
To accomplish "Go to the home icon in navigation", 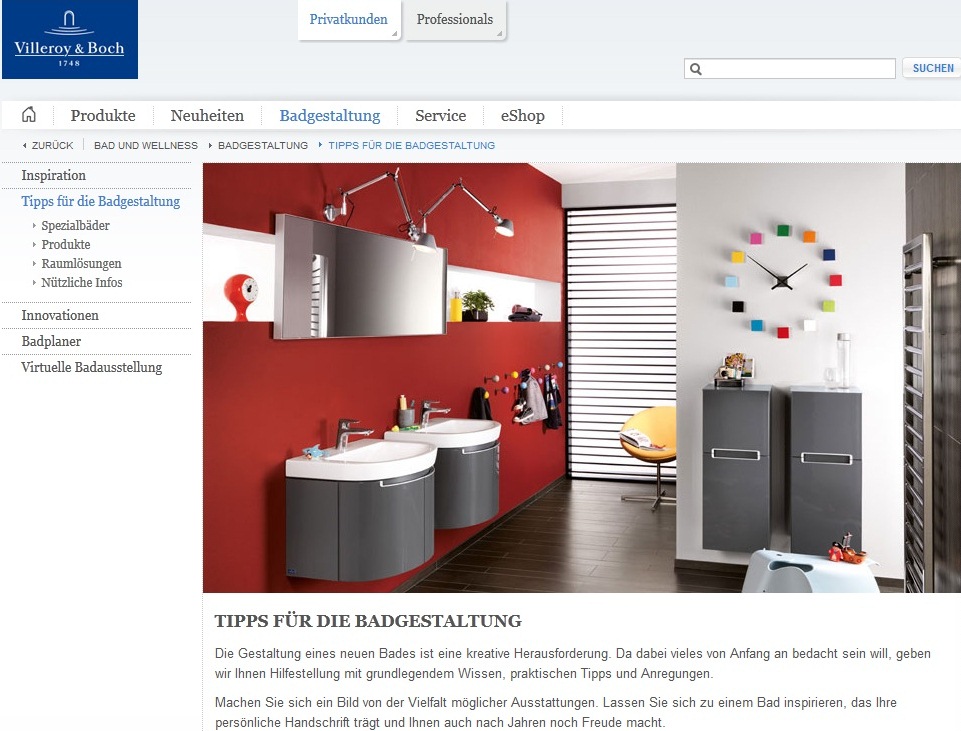I will pos(29,115).
